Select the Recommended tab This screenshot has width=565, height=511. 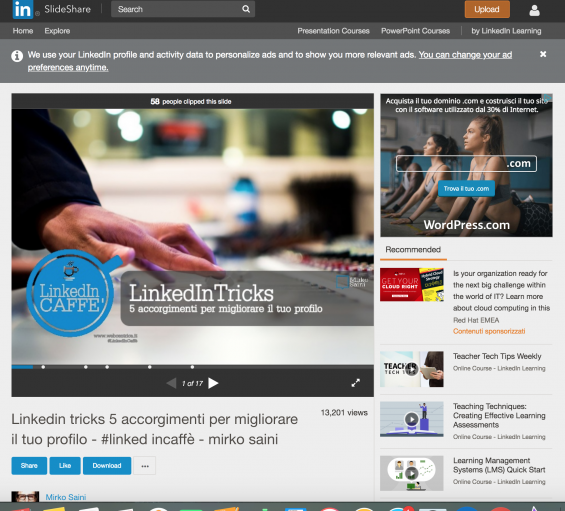pyautogui.click(x=413, y=249)
